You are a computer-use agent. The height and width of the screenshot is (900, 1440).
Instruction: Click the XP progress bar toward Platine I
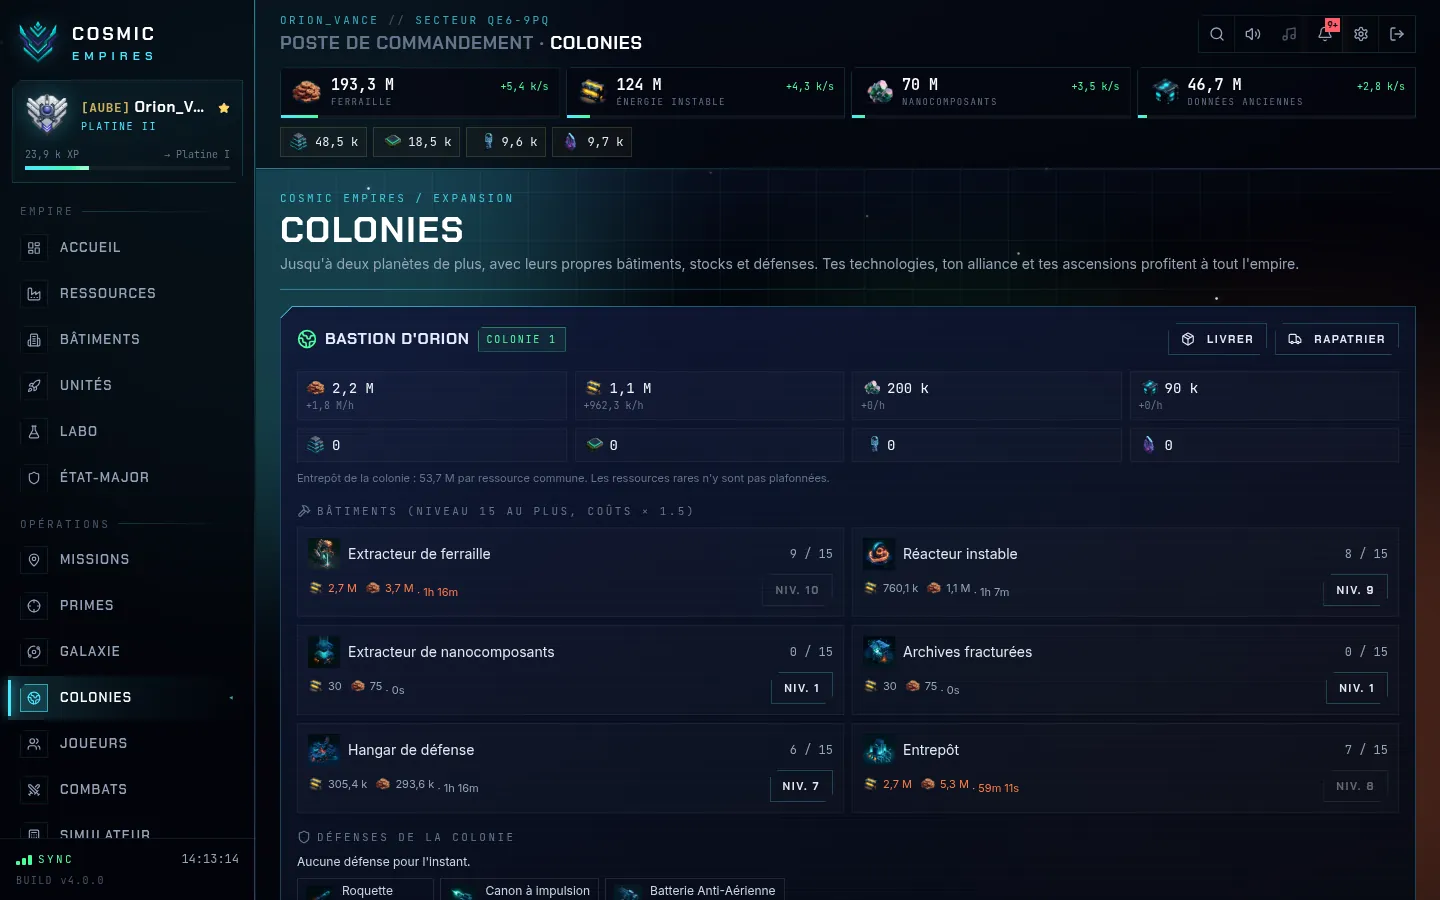(127, 168)
